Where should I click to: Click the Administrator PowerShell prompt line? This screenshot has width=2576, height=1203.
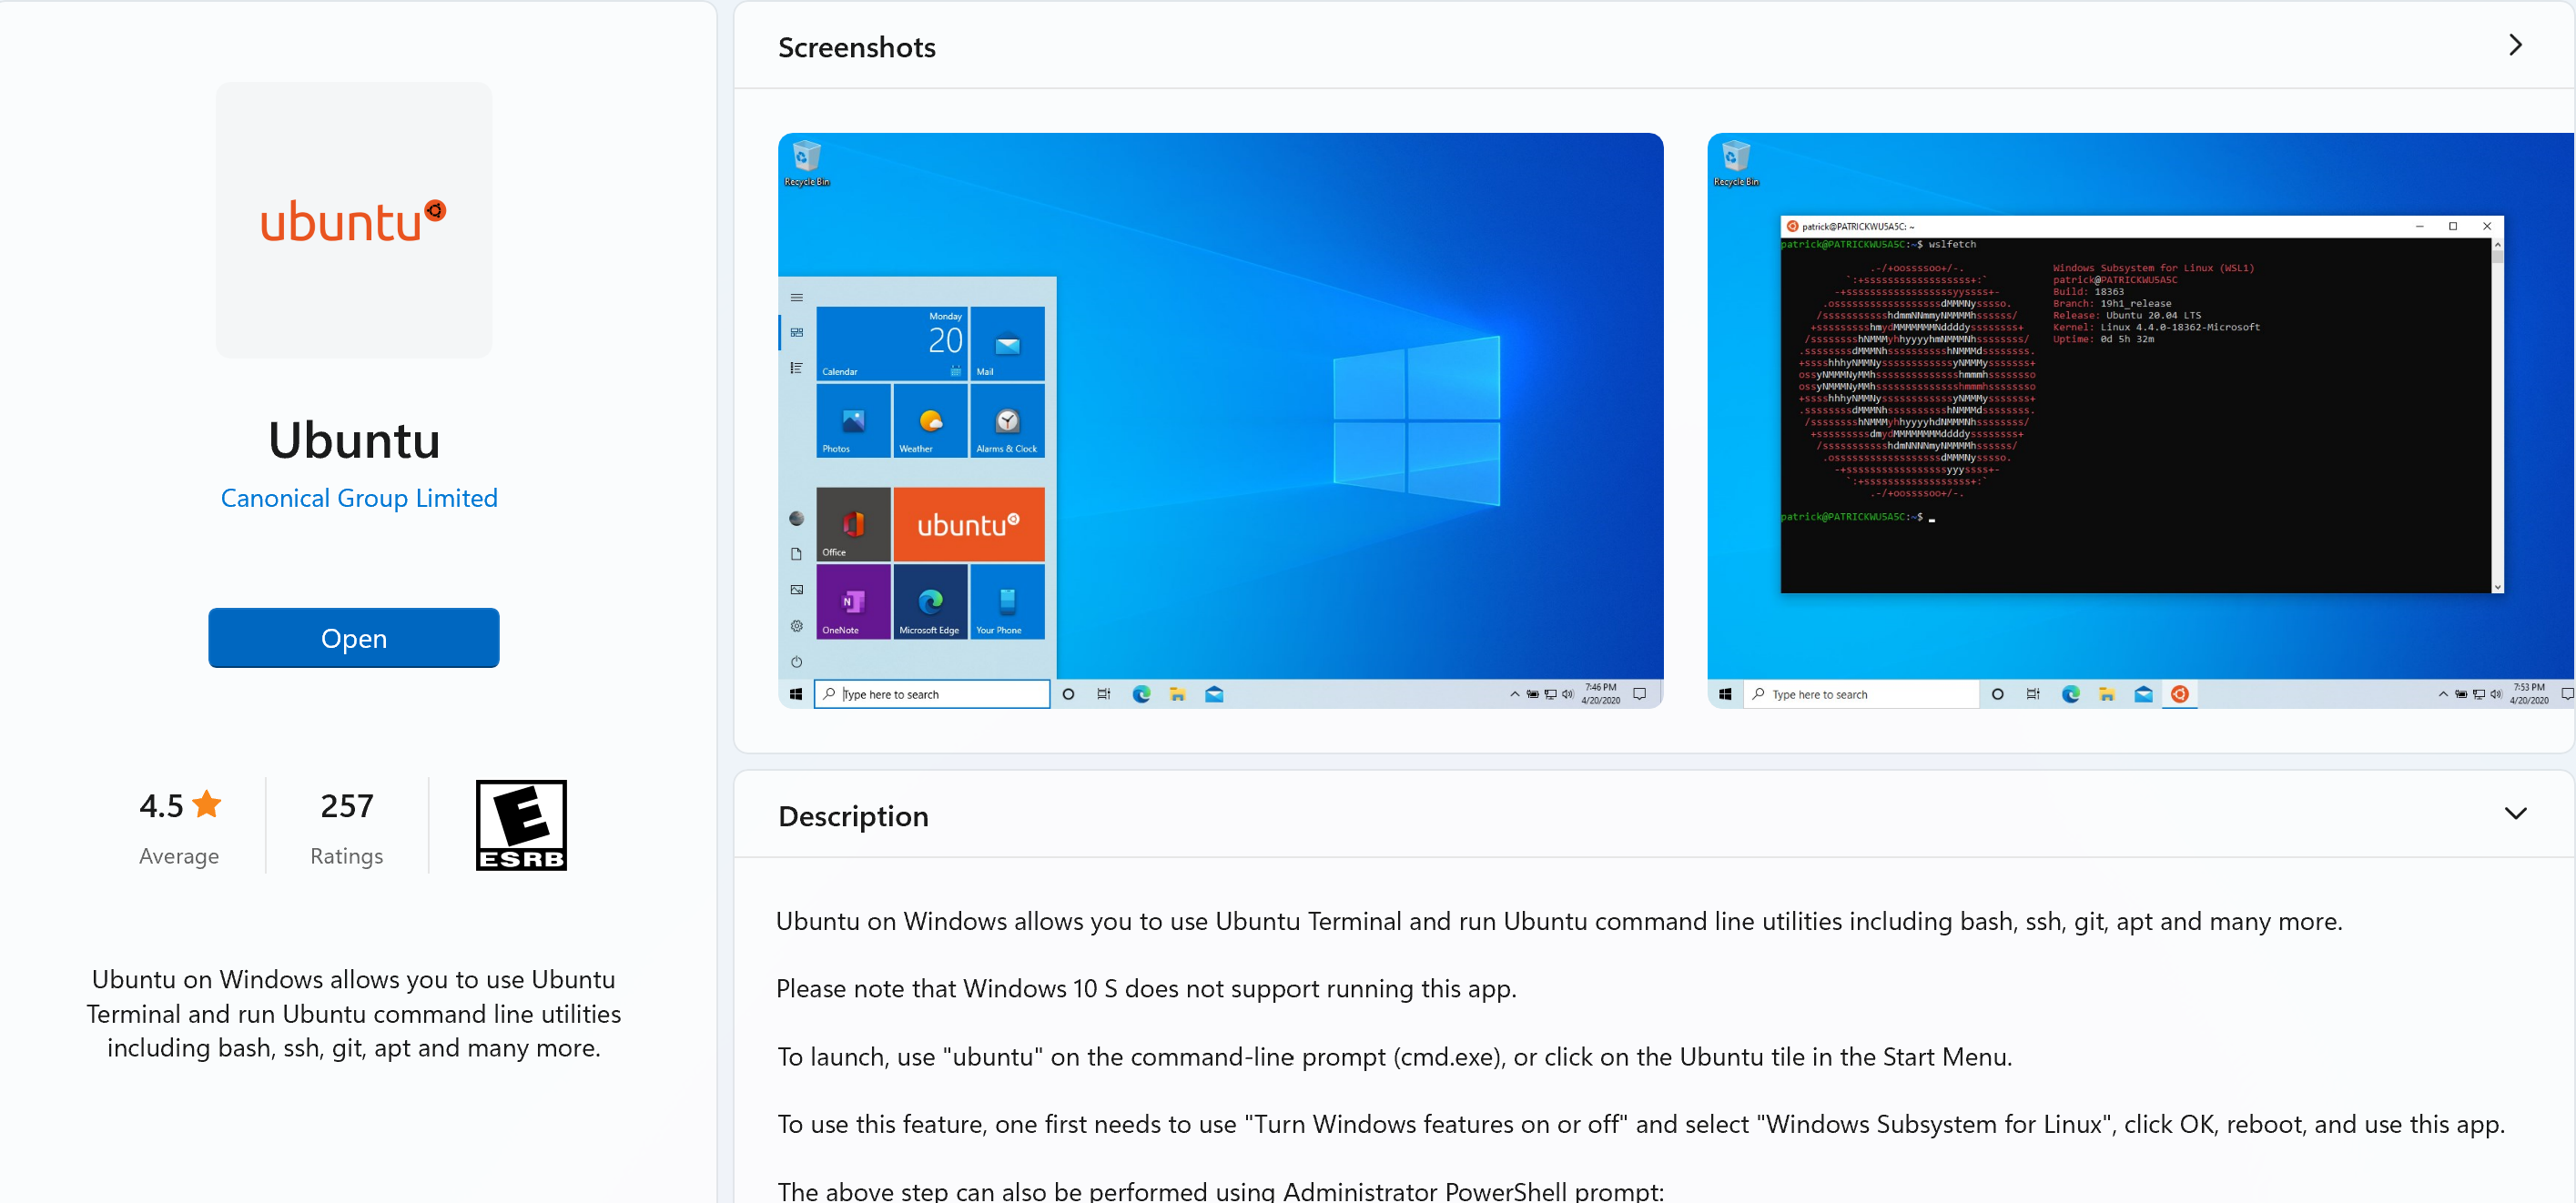click(1220, 1190)
